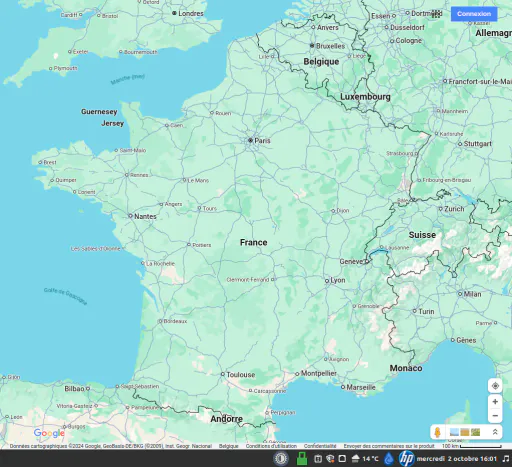Click the Andorre label

pyautogui.click(x=226, y=419)
